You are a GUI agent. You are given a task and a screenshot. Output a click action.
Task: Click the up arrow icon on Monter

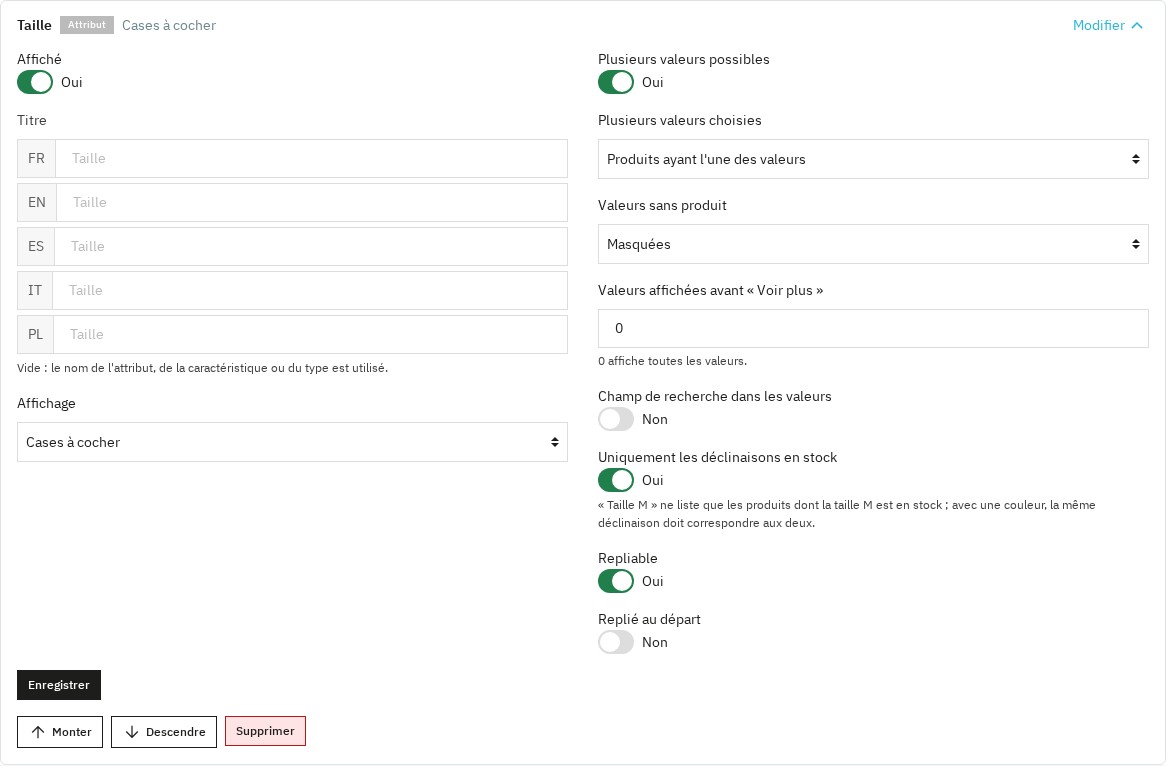click(x=38, y=732)
